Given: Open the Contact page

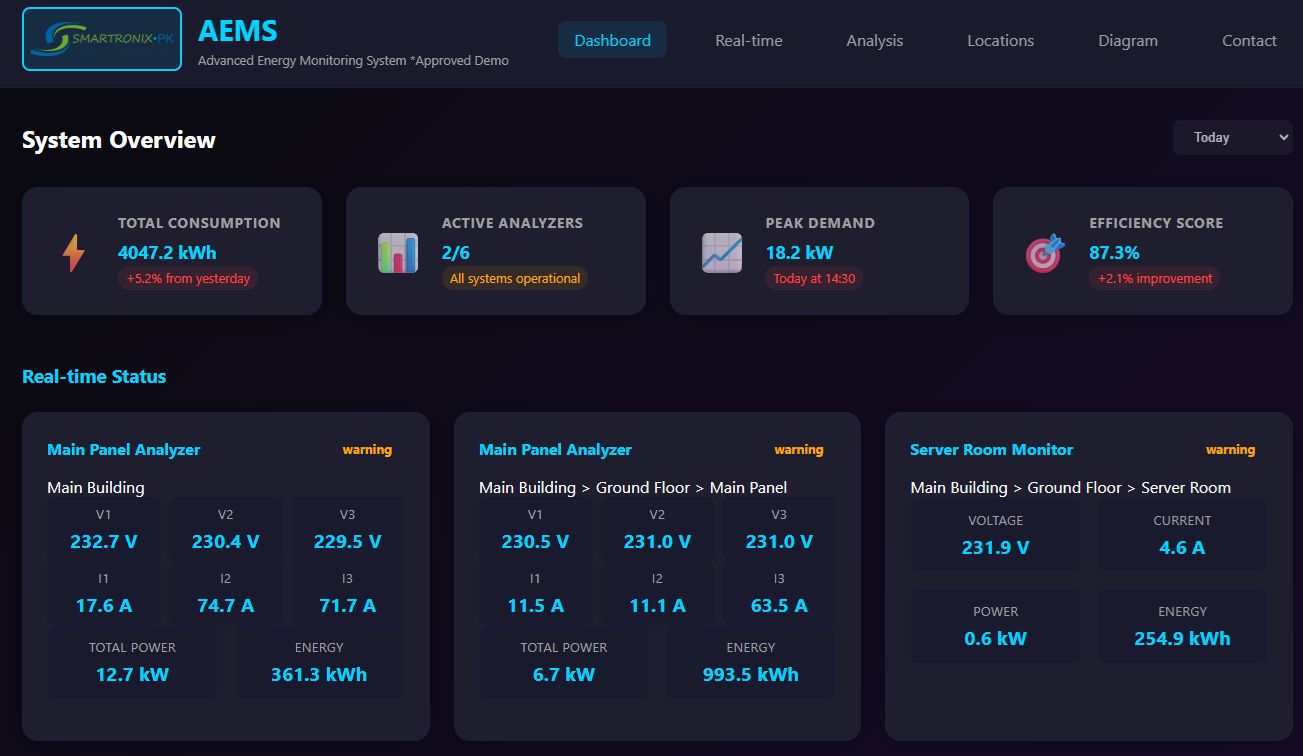Looking at the screenshot, I should tap(1249, 40).
